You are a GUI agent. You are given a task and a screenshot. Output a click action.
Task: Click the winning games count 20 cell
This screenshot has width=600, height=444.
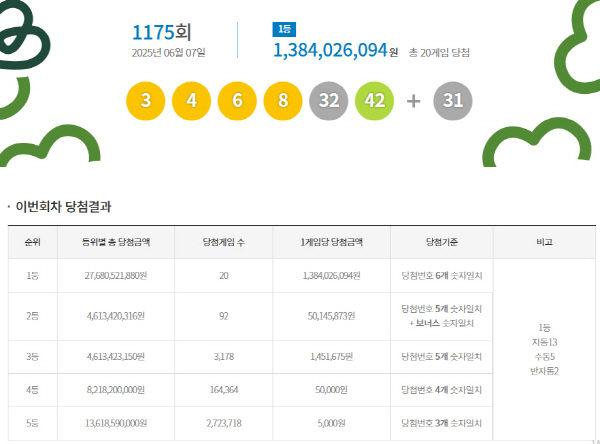point(224,276)
